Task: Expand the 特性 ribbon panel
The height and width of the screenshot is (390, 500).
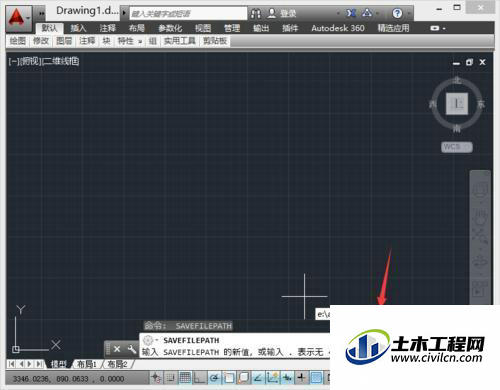Action: click(x=129, y=41)
